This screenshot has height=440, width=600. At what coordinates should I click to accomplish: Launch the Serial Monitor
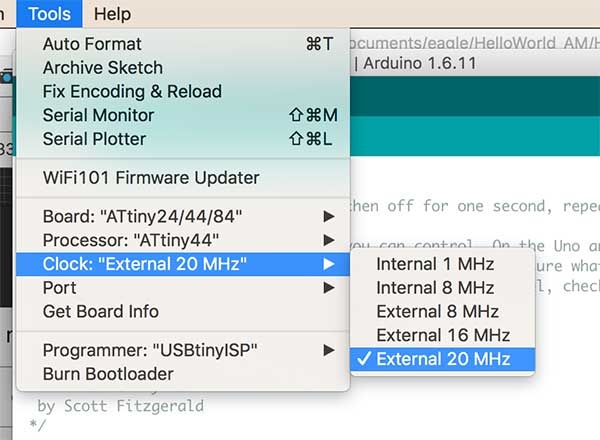click(96, 115)
